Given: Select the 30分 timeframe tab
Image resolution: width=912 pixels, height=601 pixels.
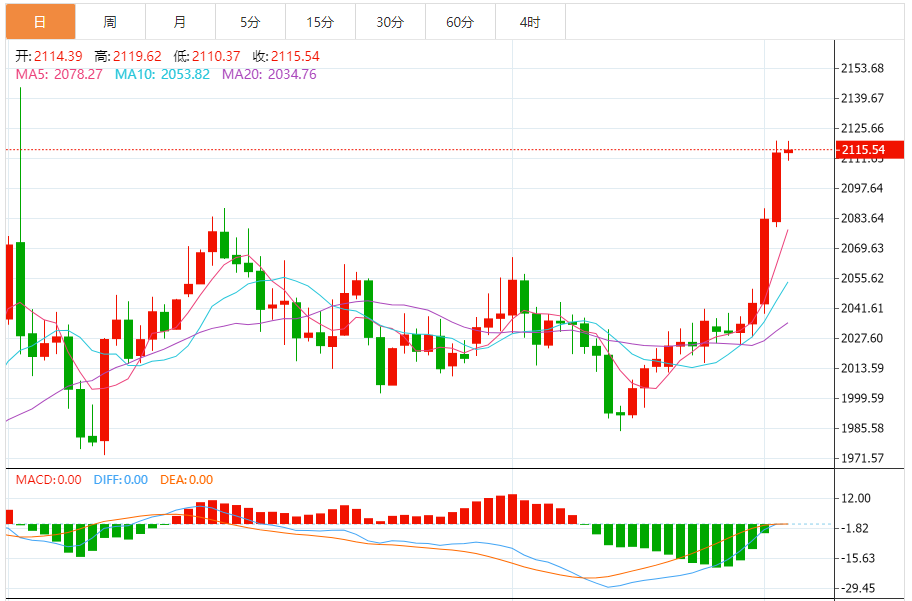Looking at the screenshot, I should pos(390,22).
